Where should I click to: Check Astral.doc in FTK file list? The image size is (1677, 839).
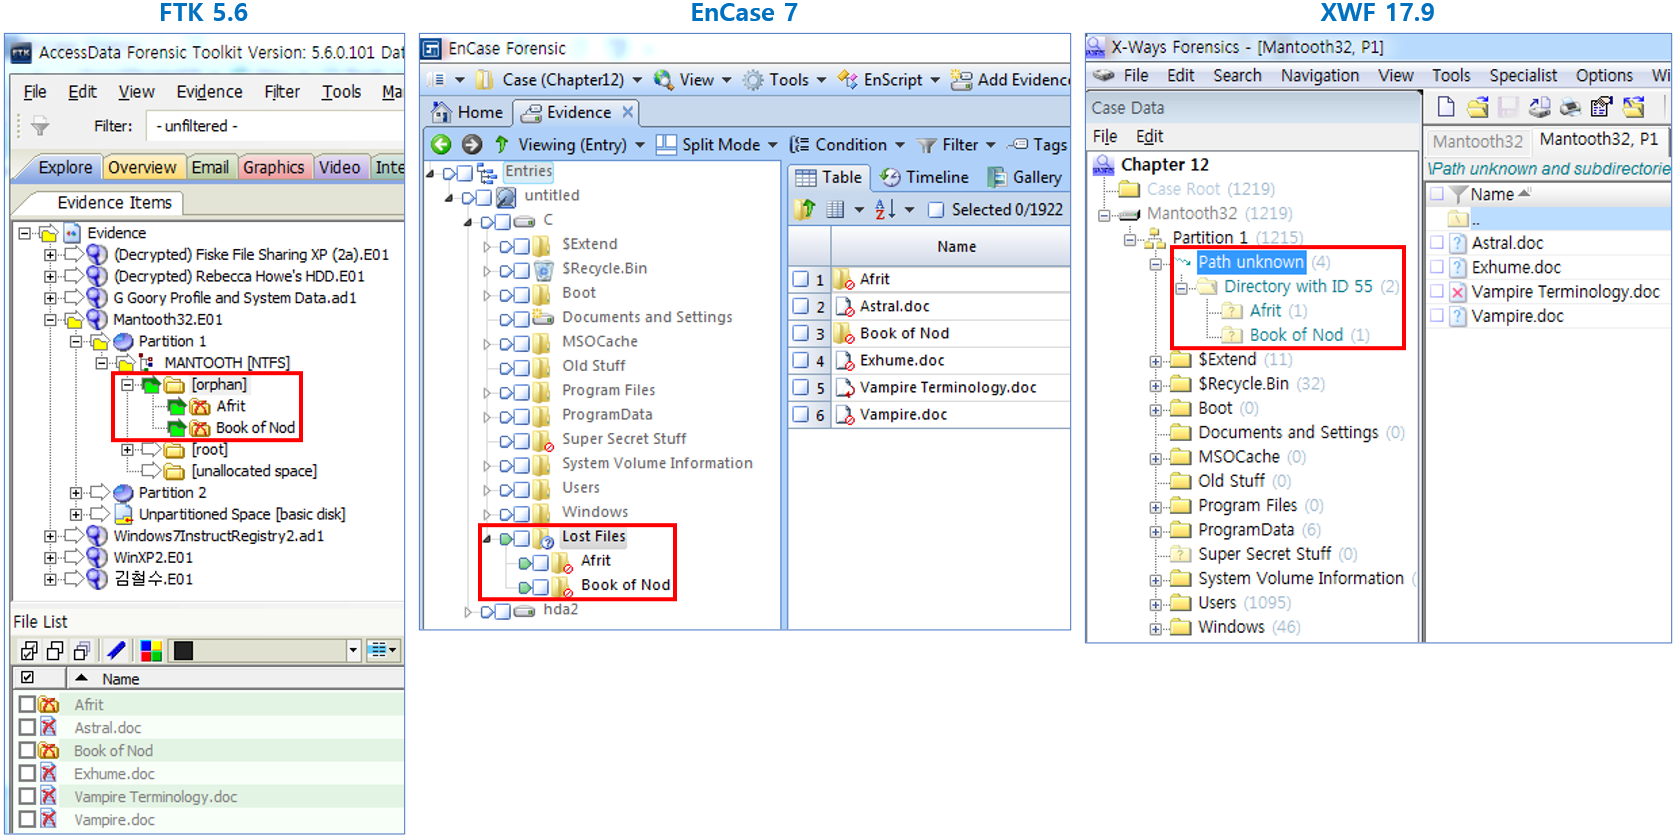(27, 728)
